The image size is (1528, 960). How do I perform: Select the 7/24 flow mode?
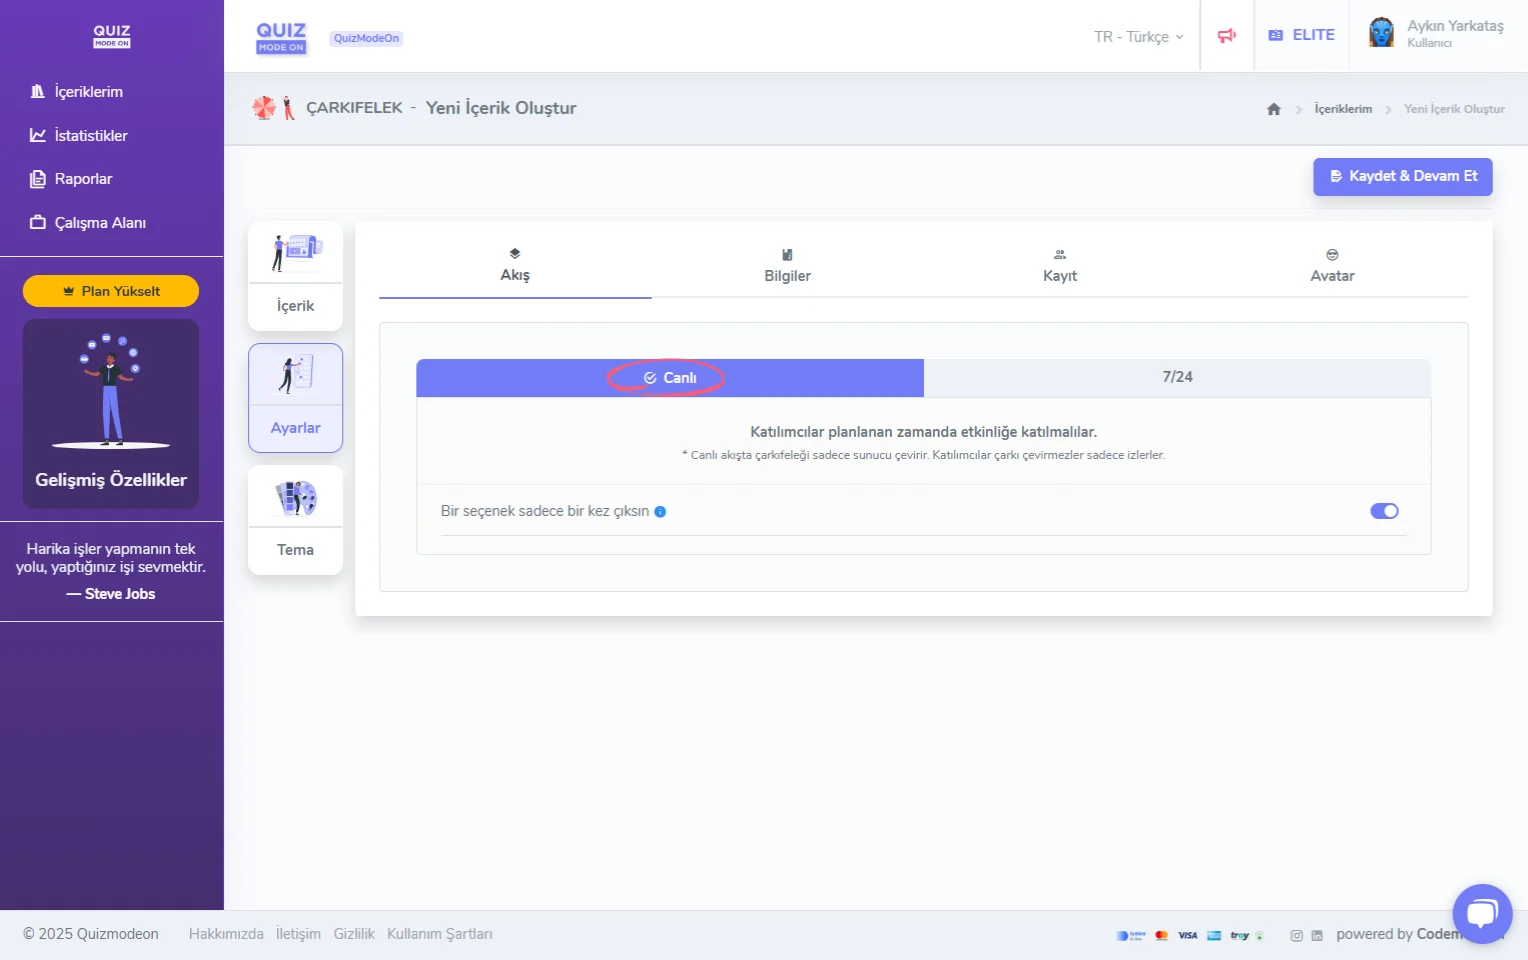1176,377
